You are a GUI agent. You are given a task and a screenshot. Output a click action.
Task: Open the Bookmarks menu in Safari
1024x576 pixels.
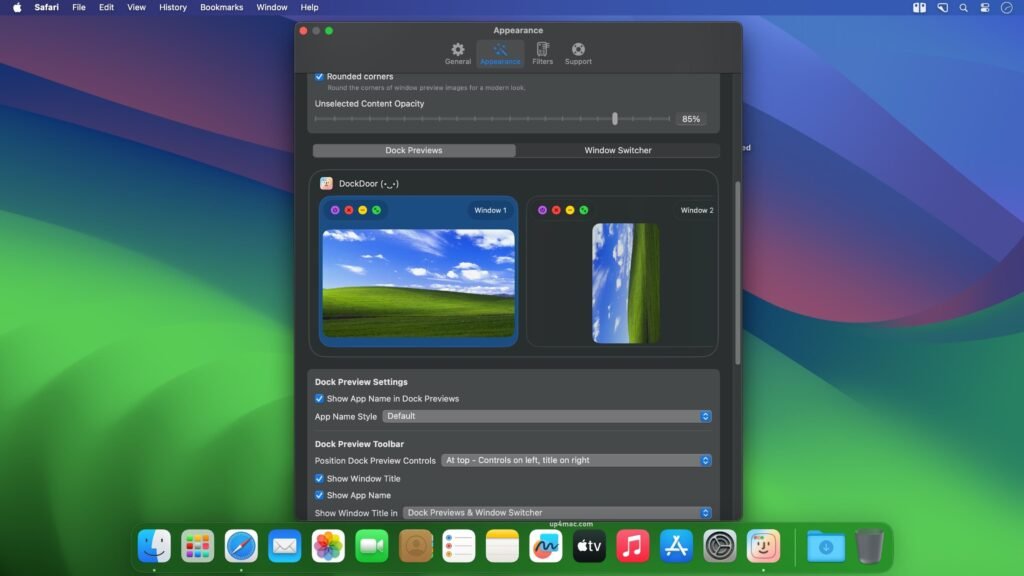pyautogui.click(x=221, y=7)
